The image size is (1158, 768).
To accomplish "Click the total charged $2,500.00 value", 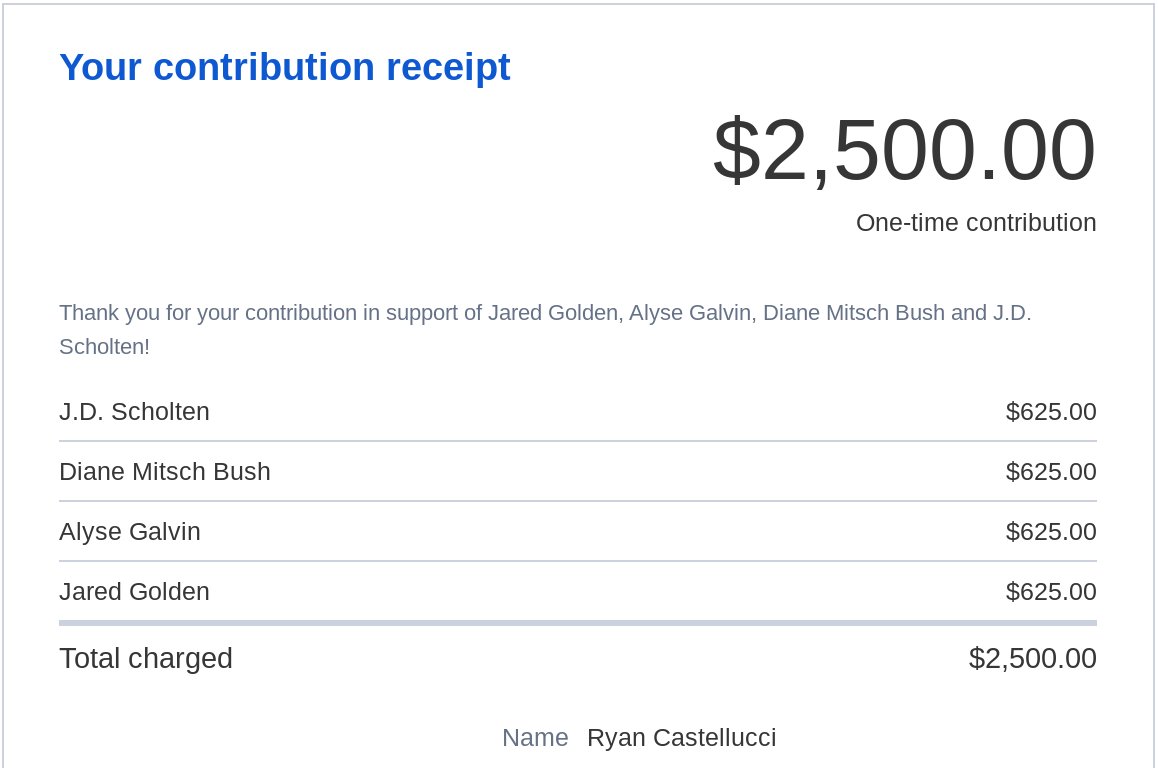I will click(x=1032, y=658).
